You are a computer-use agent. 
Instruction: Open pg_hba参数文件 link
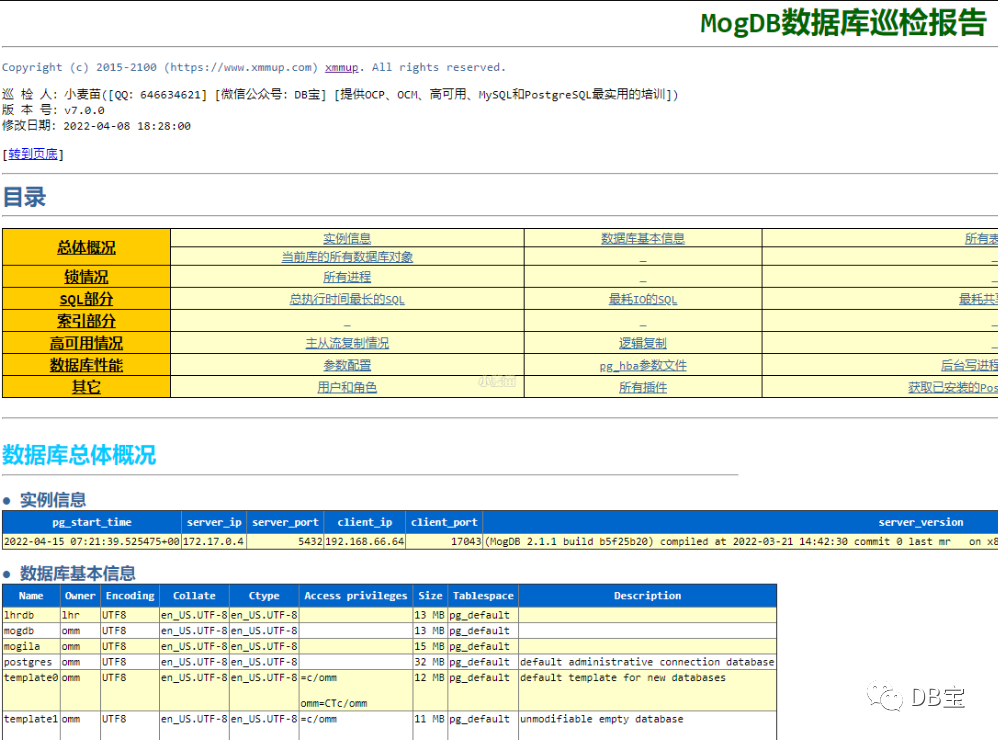(x=643, y=366)
